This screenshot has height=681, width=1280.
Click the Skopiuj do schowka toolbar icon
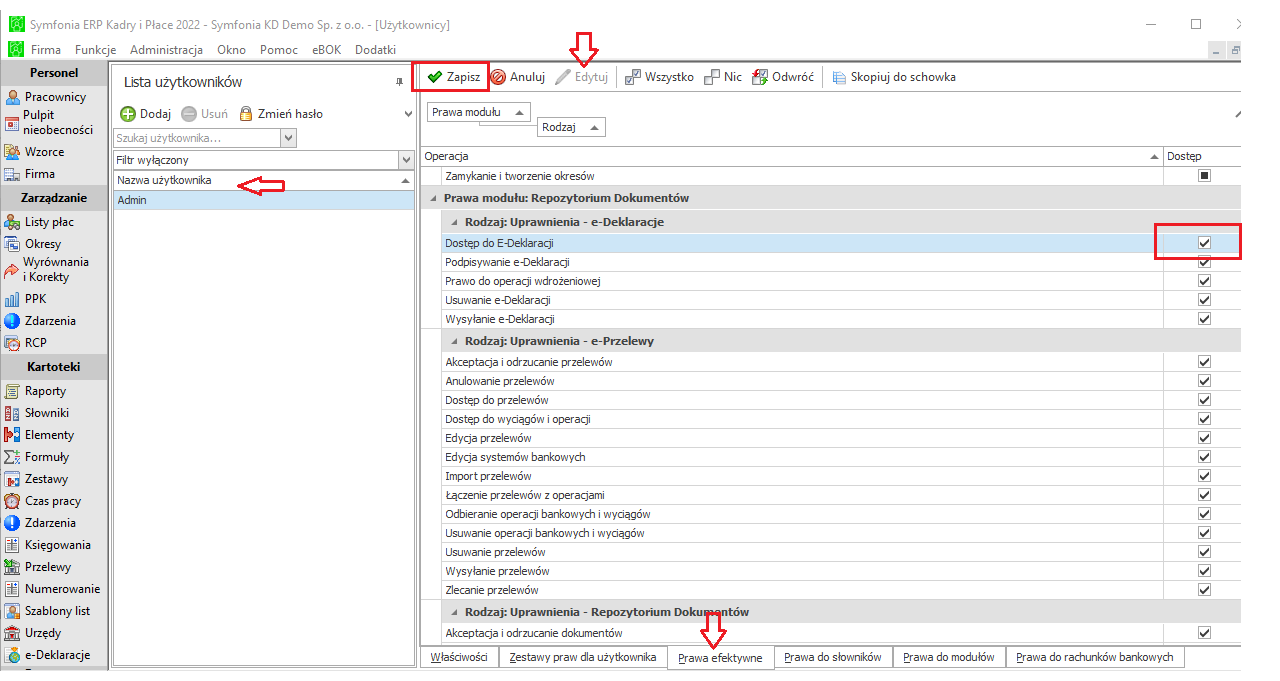[x=839, y=77]
